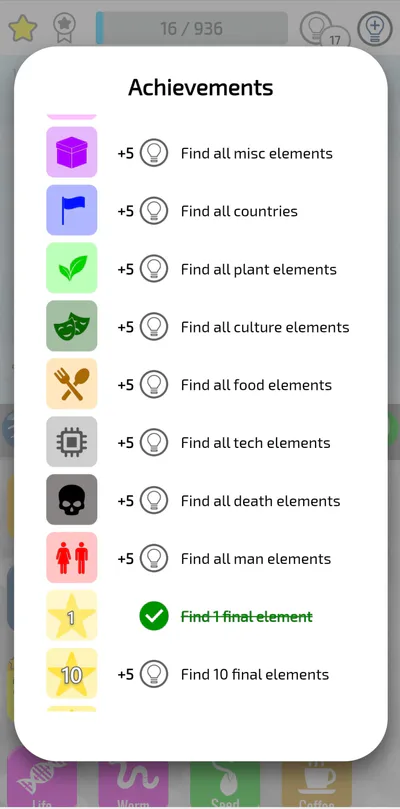
Task: Click the crossed-out 'Find 1 final element' text
Action: point(247,617)
